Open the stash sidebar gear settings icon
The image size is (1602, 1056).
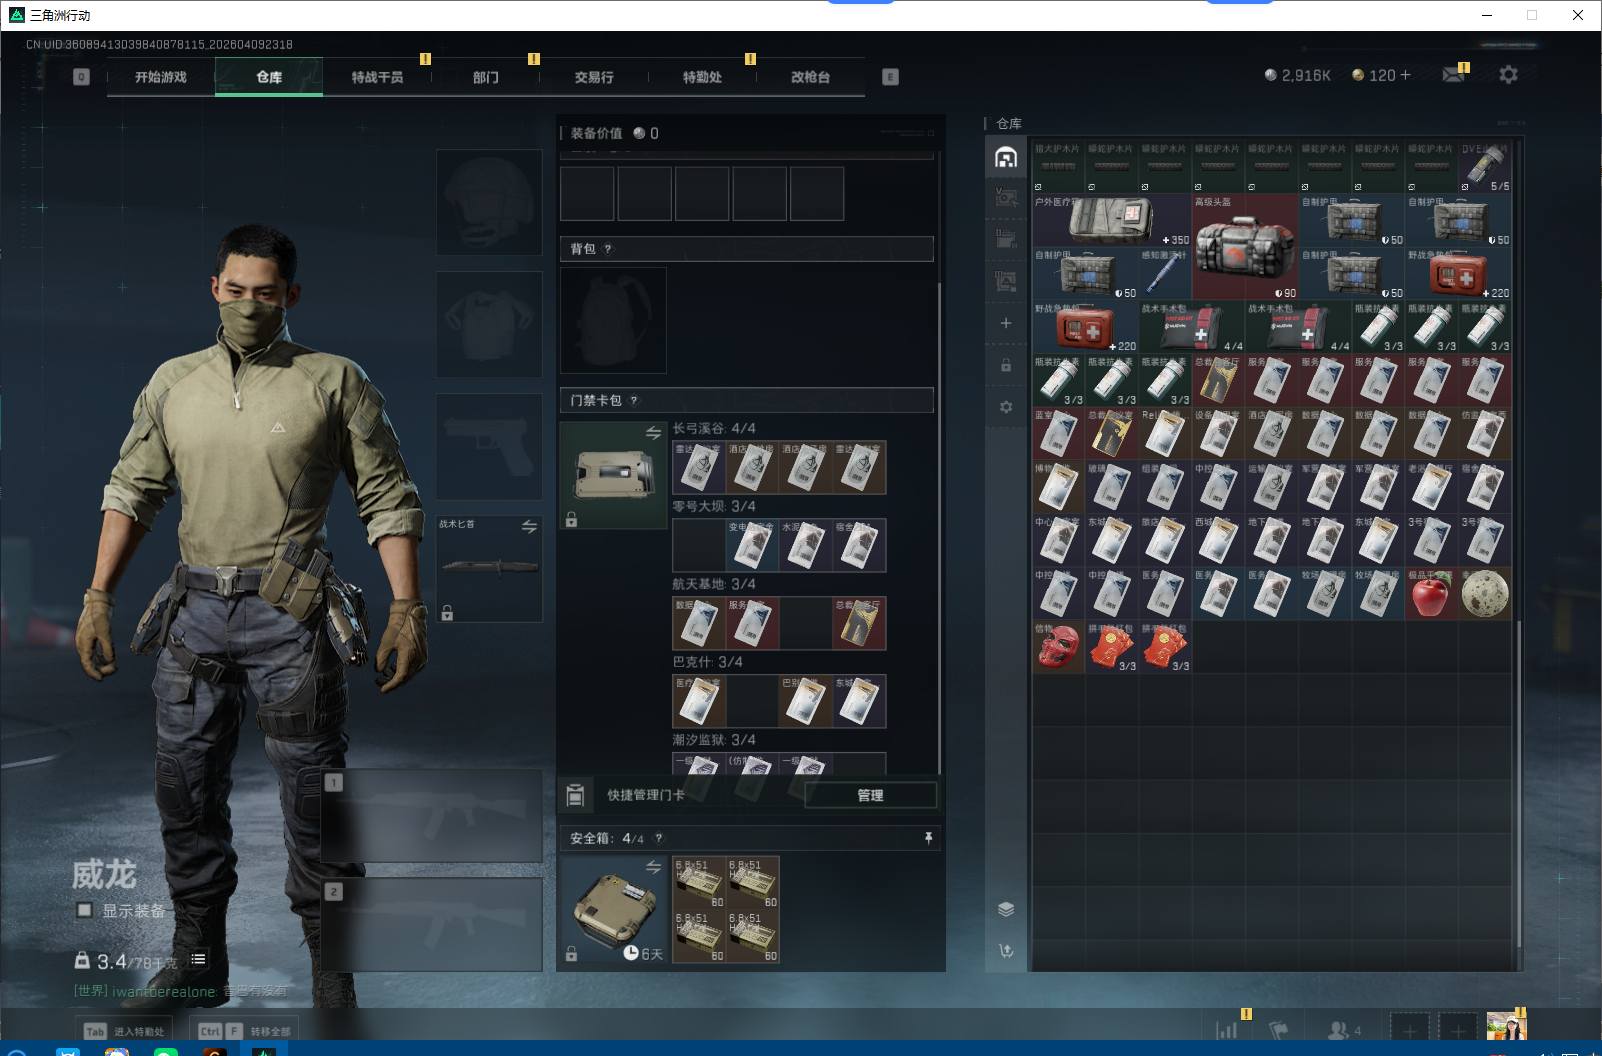point(1006,407)
